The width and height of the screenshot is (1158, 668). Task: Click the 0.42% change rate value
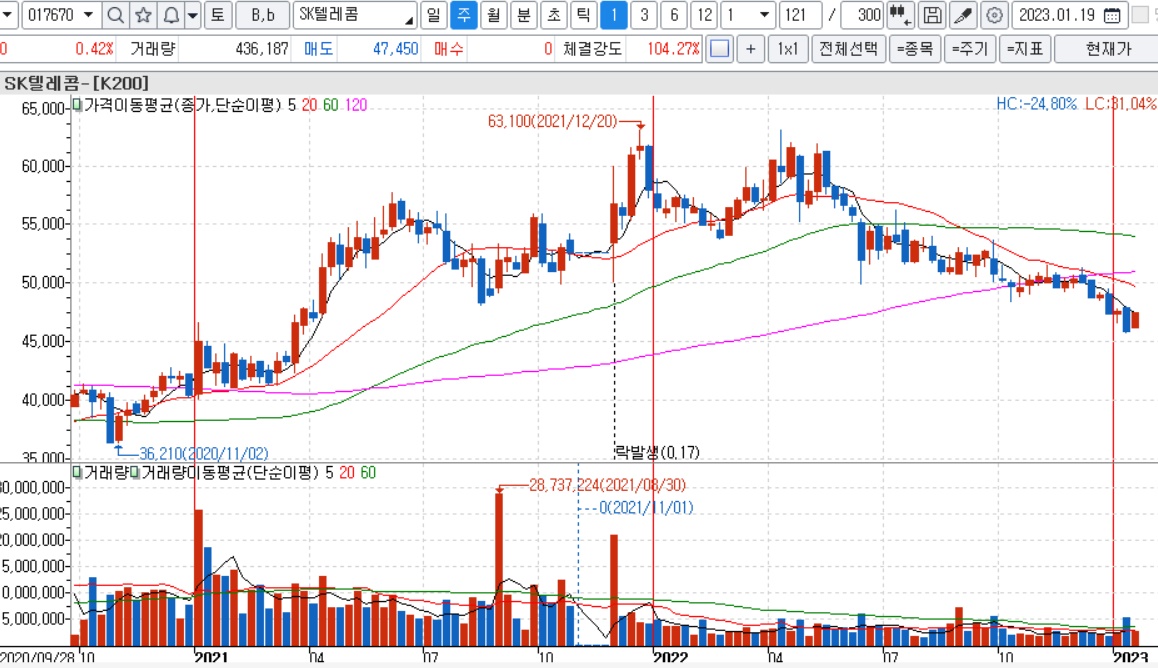pos(94,49)
